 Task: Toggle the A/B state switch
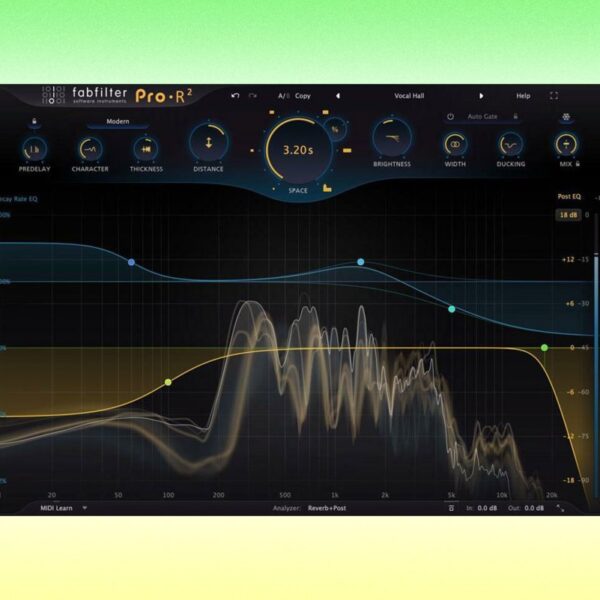284,96
